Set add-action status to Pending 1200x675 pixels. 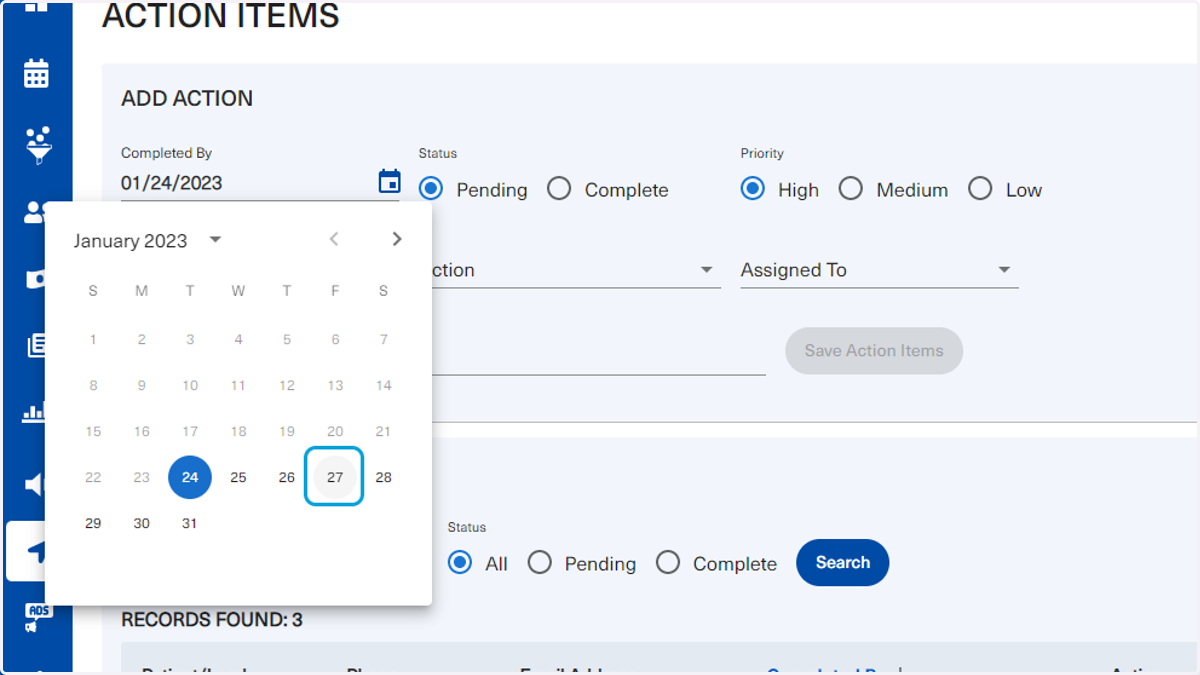point(431,189)
